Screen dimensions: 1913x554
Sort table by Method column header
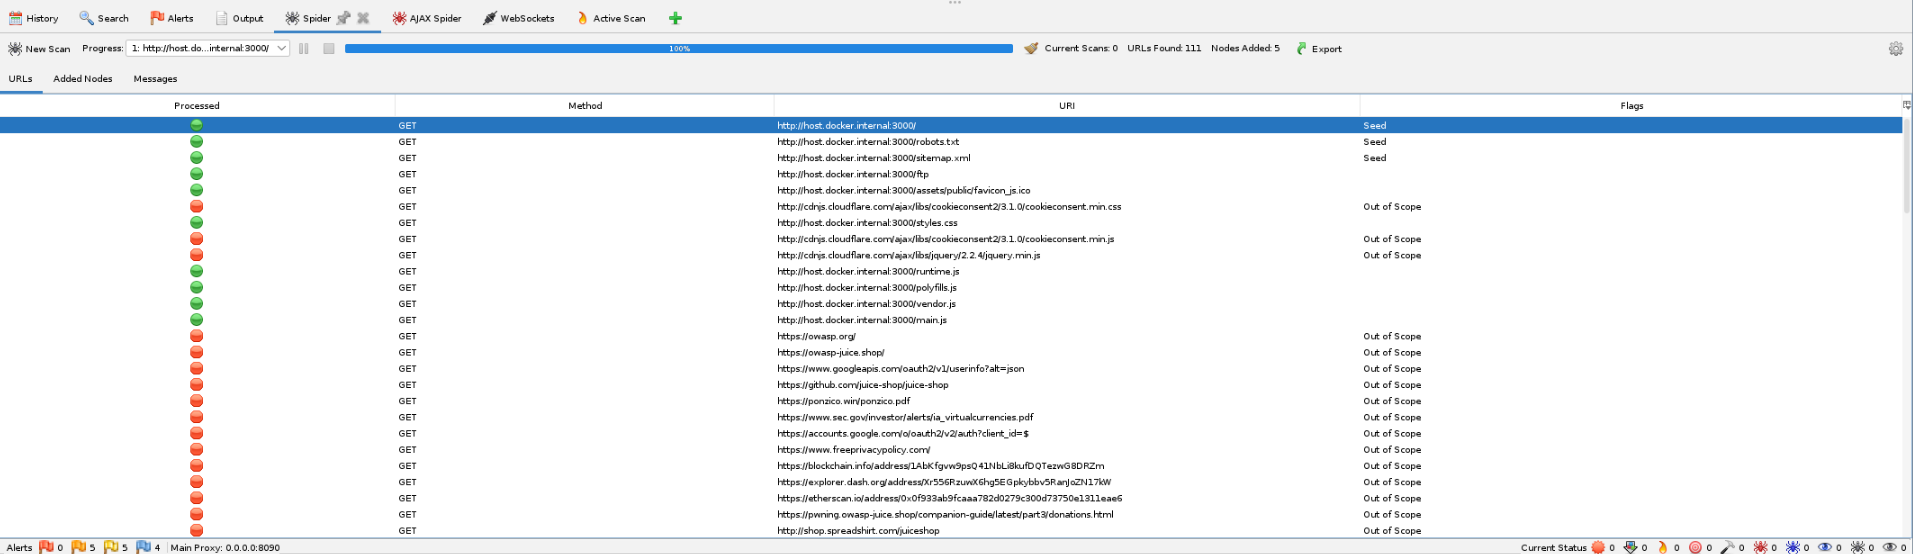point(585,105)
